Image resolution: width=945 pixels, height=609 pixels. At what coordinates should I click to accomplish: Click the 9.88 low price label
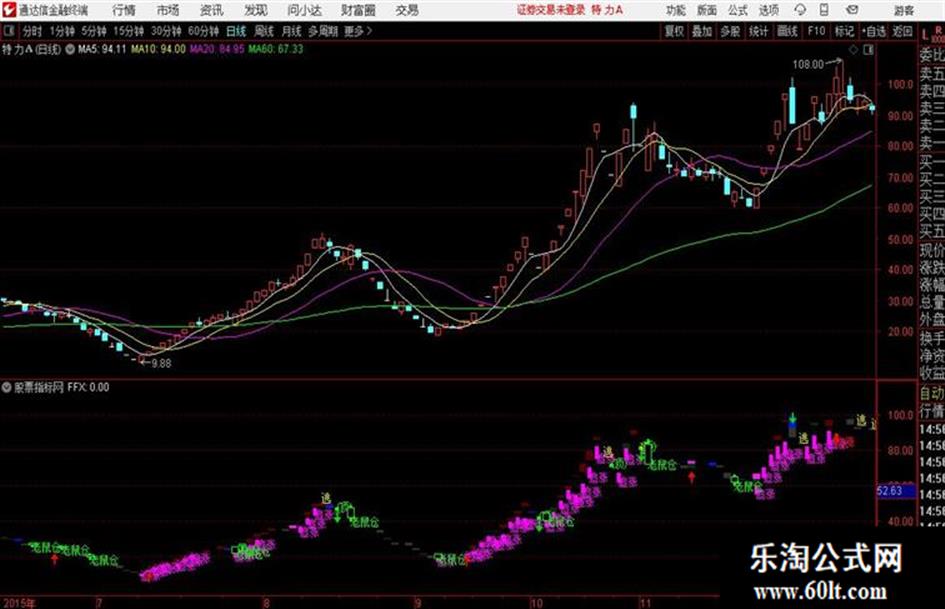tap(161, 364)
